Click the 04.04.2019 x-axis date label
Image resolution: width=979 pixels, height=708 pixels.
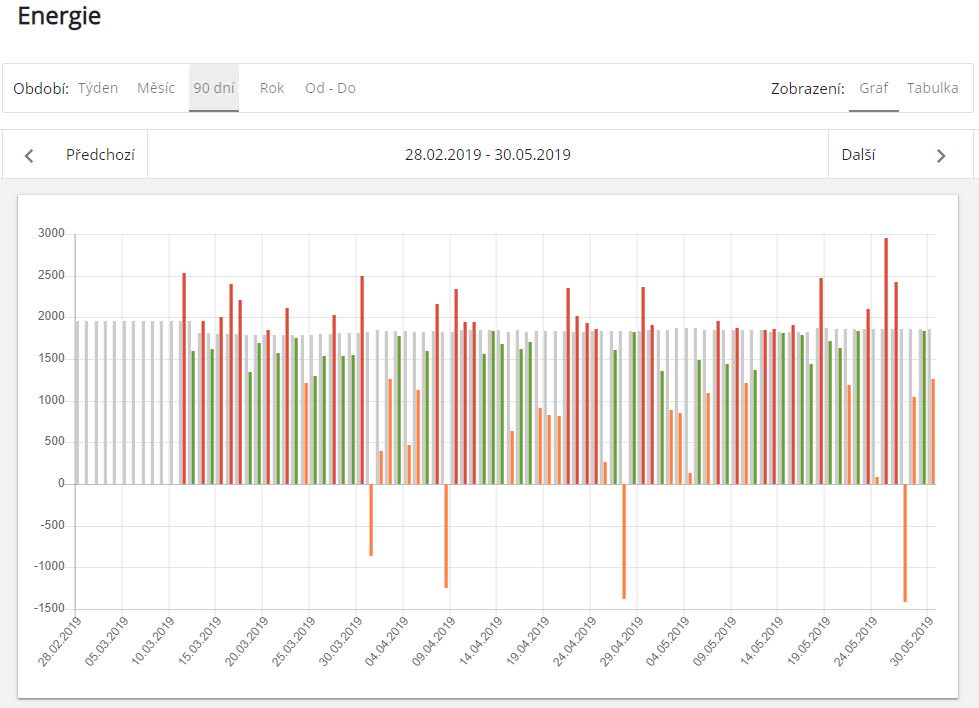(387, 641)
